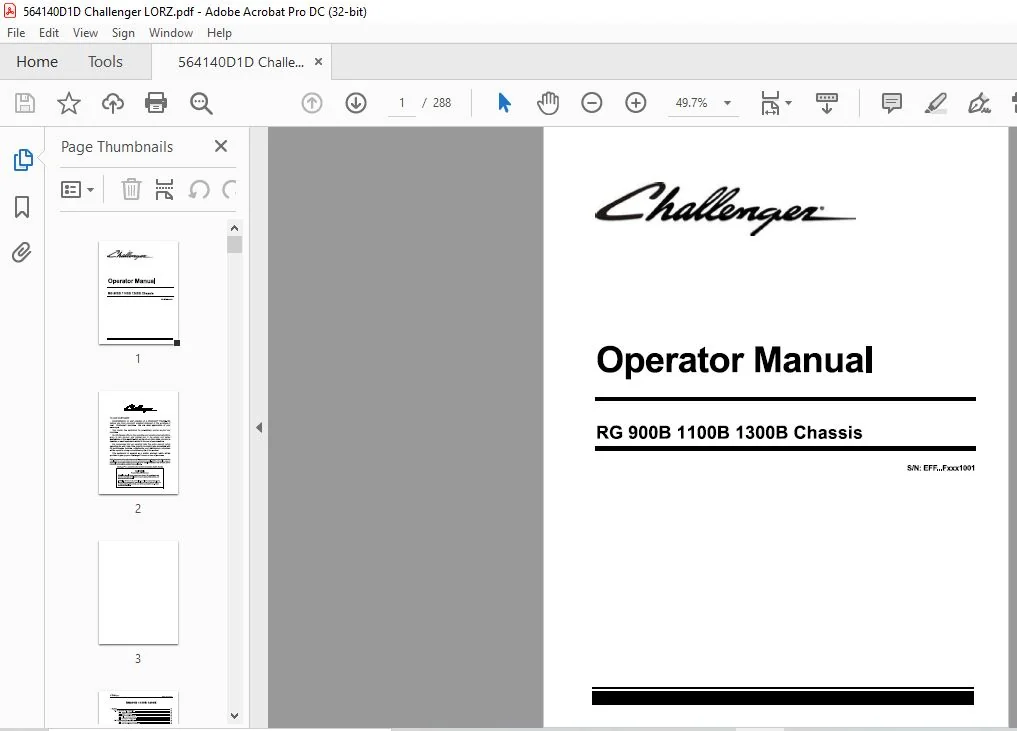This screenshot has height=731, width=1017.
Task: Collapse the navigation pane with the arrow
Action: click(x=259, y=427)
